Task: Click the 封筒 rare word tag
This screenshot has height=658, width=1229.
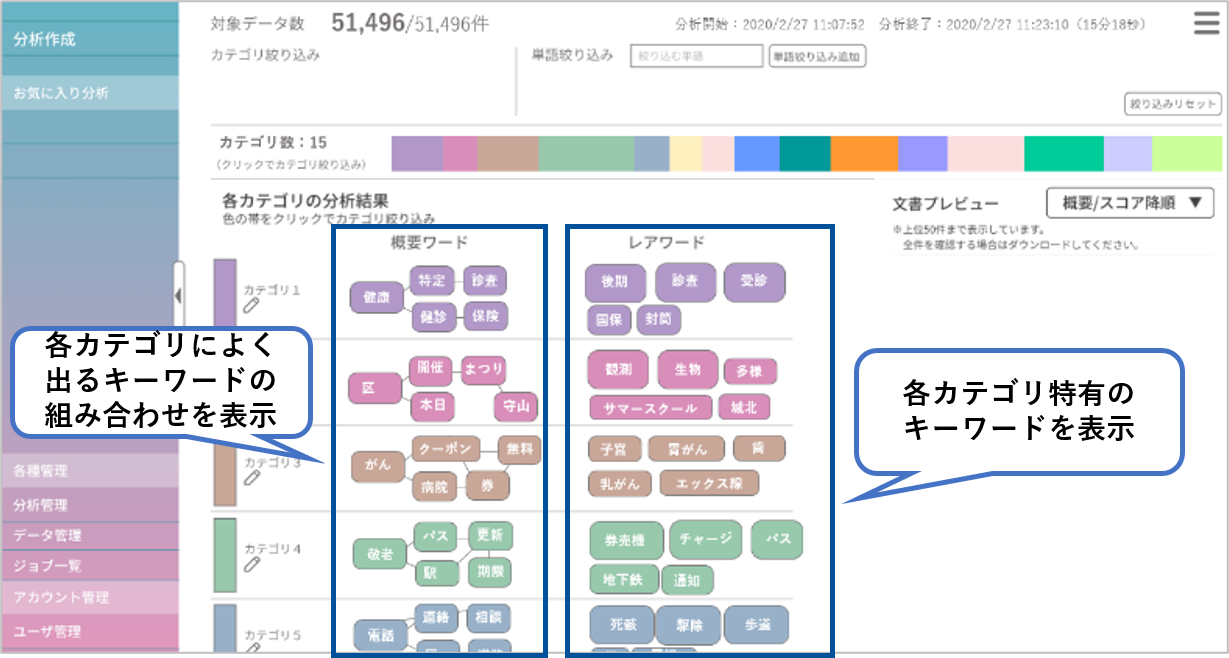Action: pyautogui.click(x=658, y=320)
